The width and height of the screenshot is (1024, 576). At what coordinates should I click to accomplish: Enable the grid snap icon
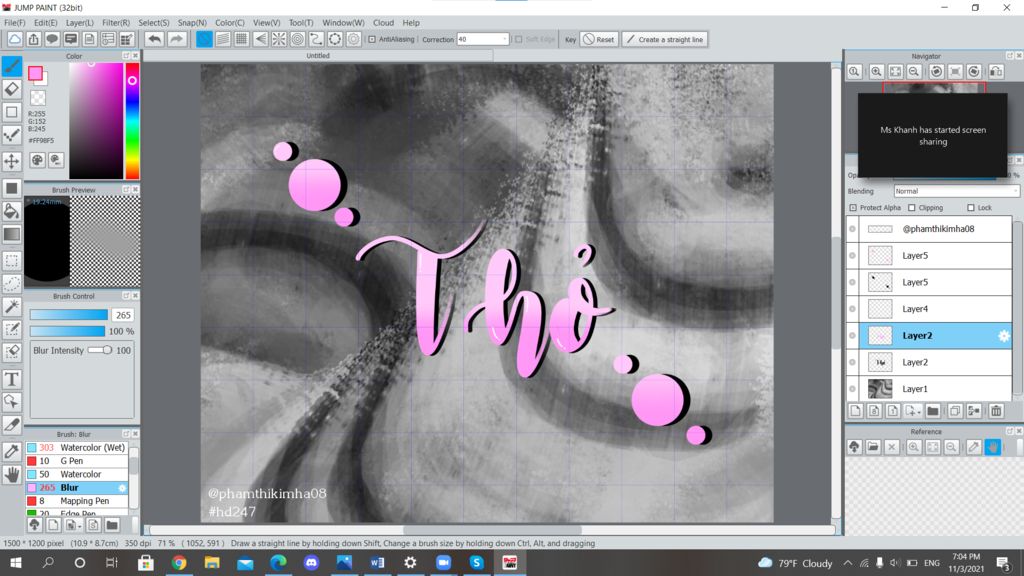241,39
